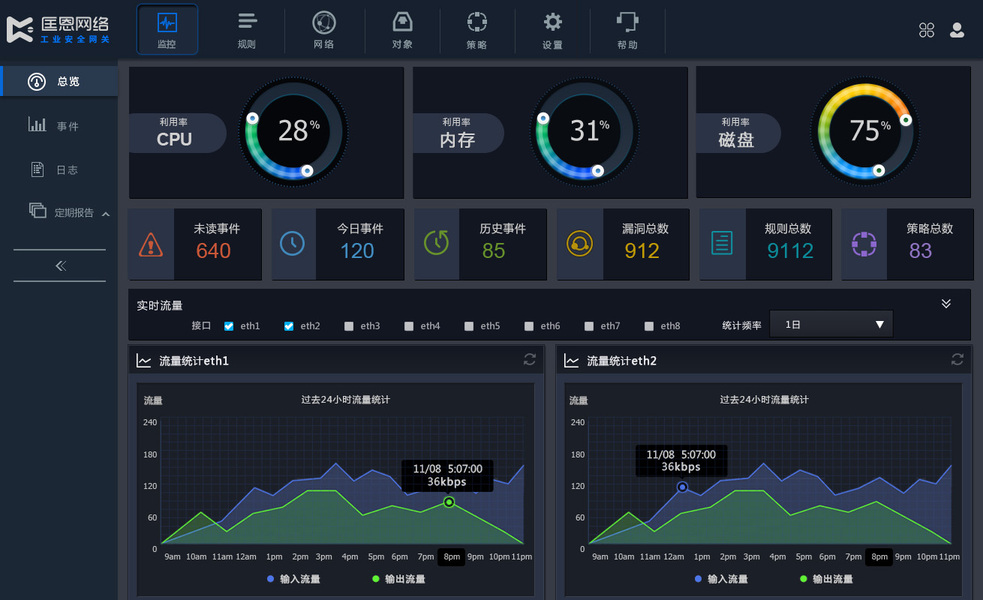Check the eth6 interface checkbox
This screenshot has width=983, height=600.
[529, 326]
